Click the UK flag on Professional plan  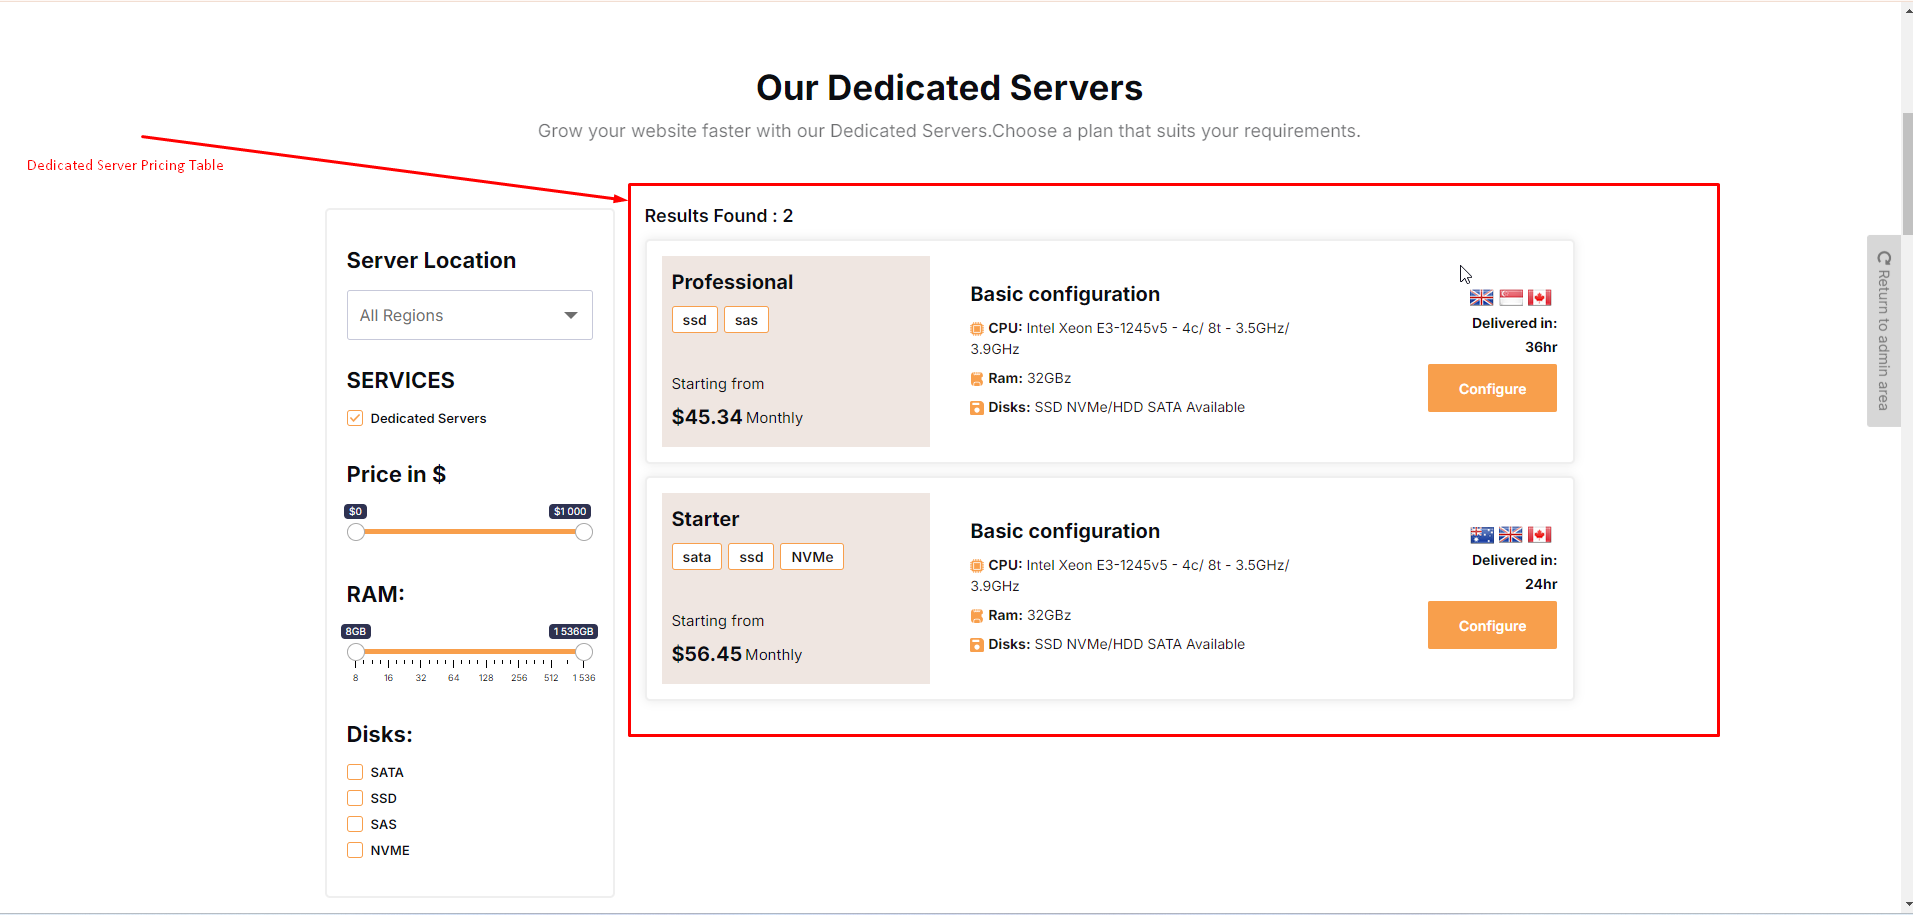click(x=1481, y=298)
